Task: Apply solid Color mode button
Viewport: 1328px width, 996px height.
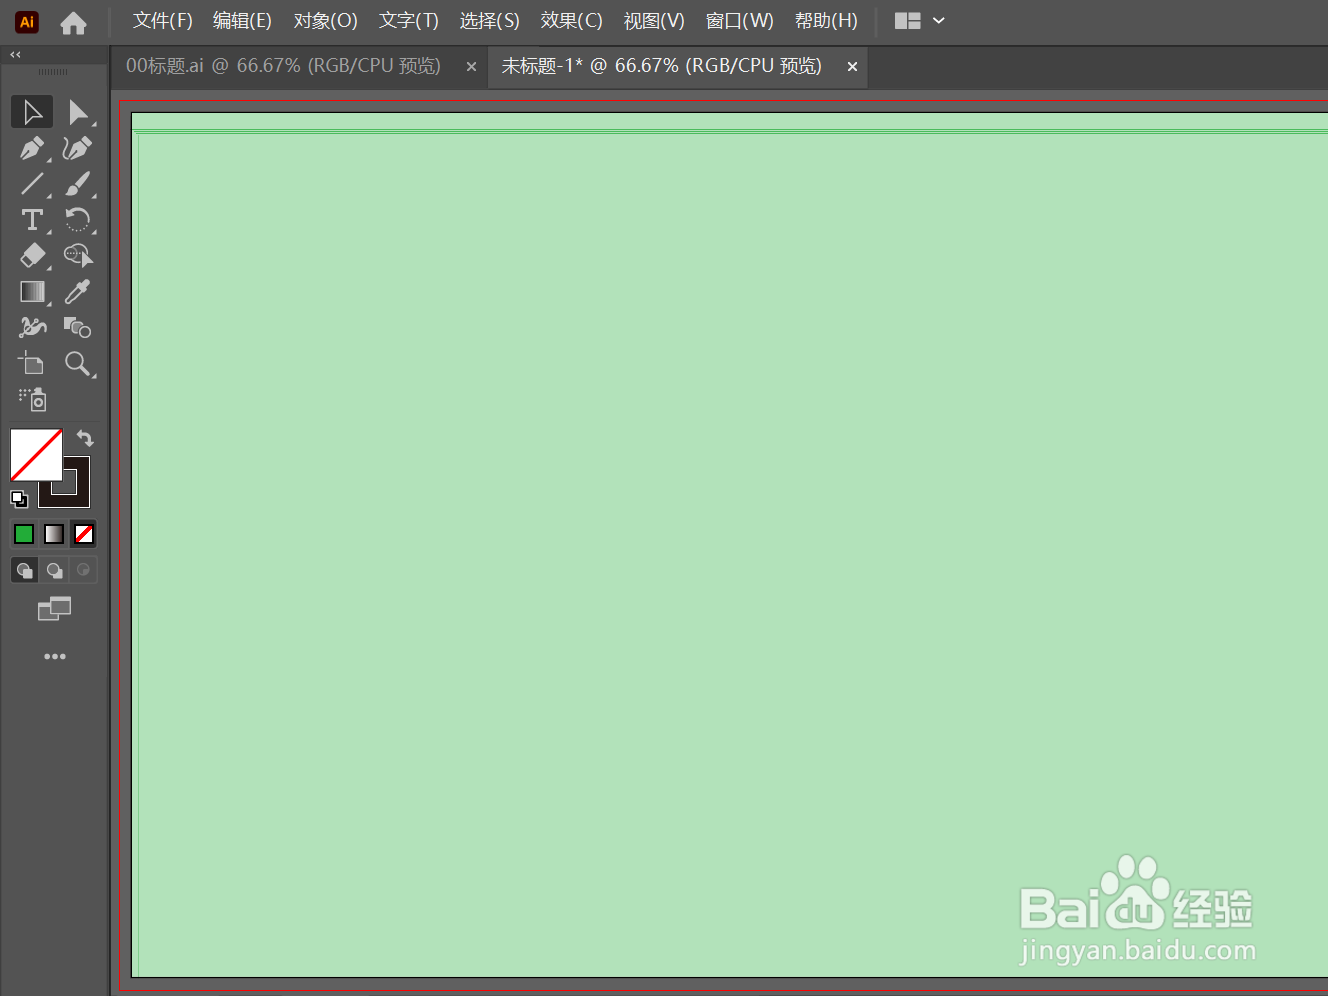Action: pyautogui.click(x=24, y=534)
